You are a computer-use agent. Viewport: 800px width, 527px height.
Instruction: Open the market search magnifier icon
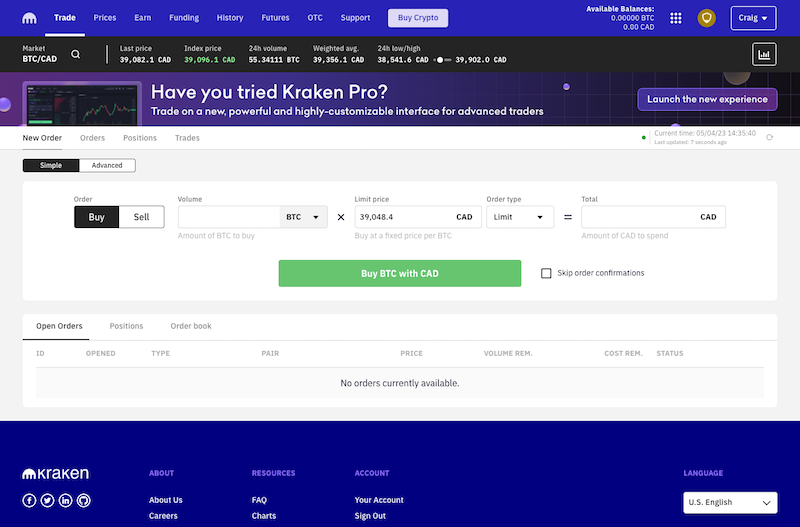click(x=76, y=54)
